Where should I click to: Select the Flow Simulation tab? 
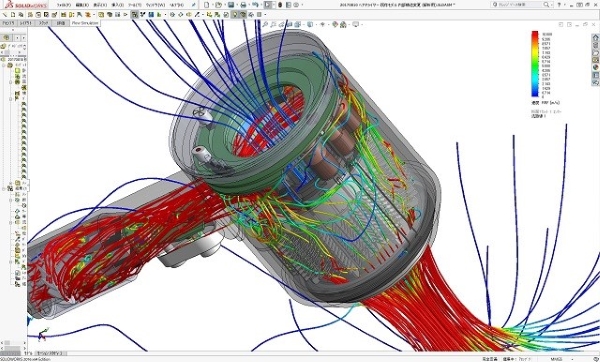pyautogui.click(x=85, y=23)
